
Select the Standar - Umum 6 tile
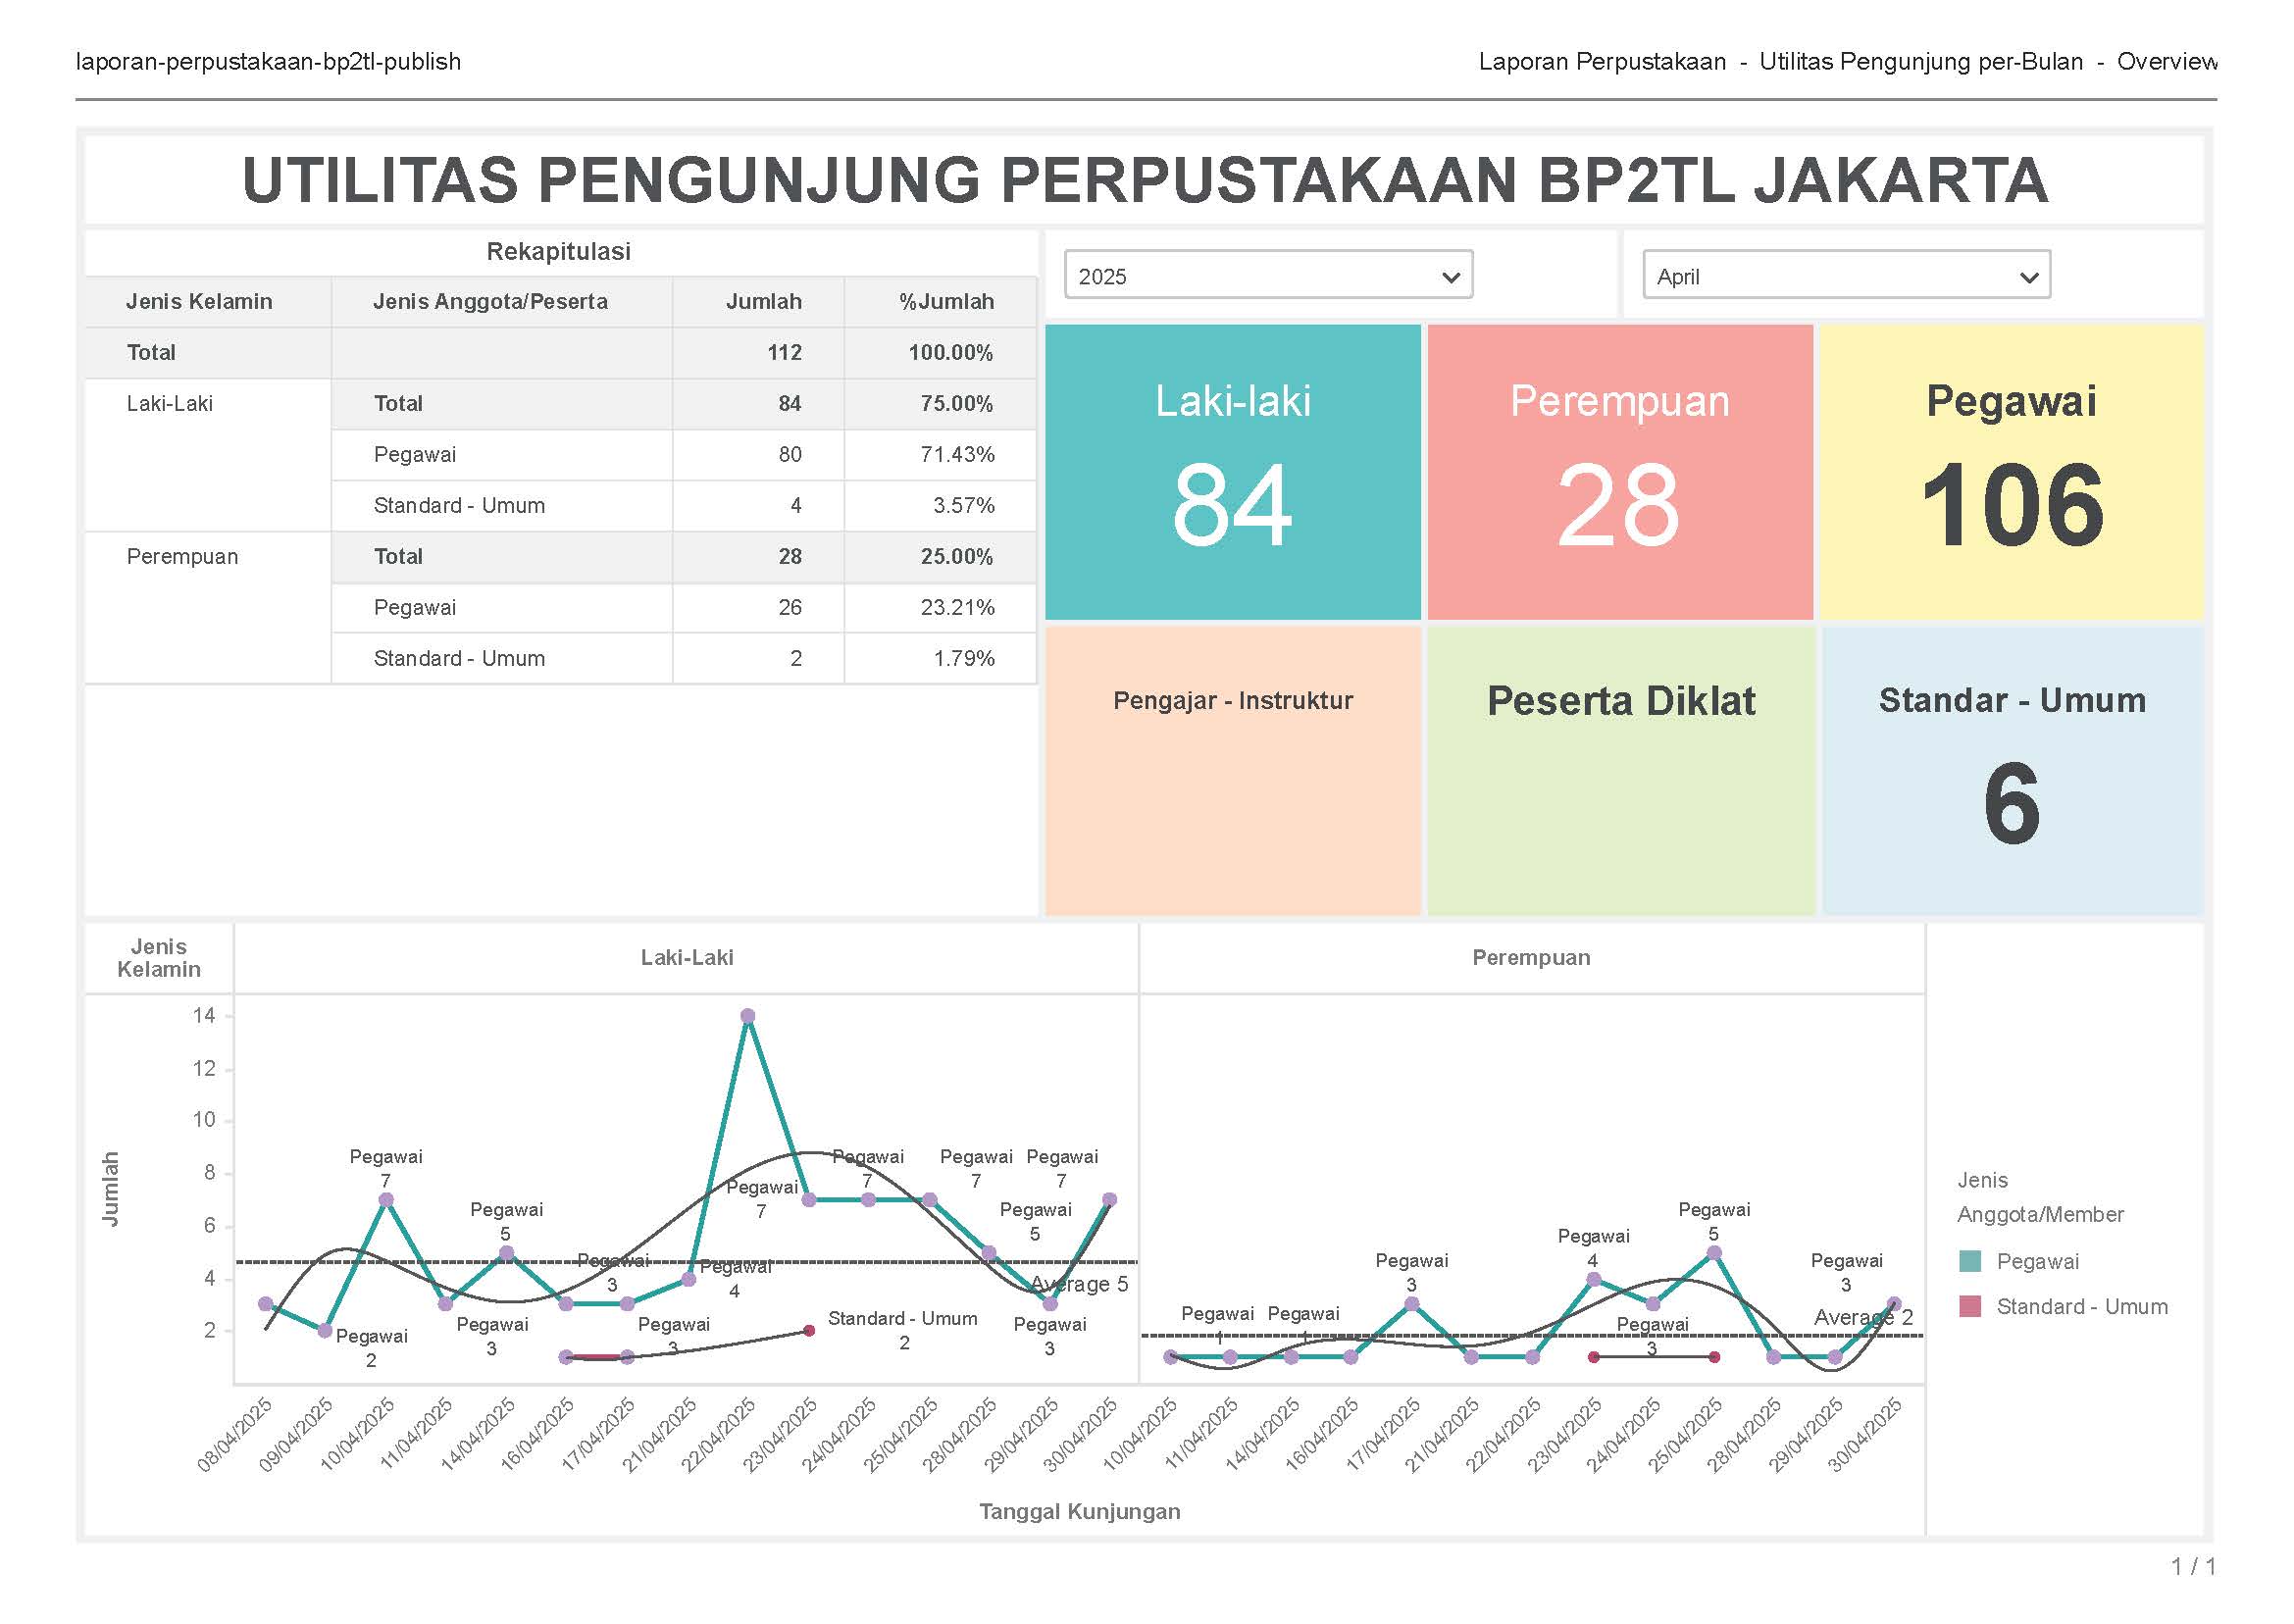(x=2011, y=769)
